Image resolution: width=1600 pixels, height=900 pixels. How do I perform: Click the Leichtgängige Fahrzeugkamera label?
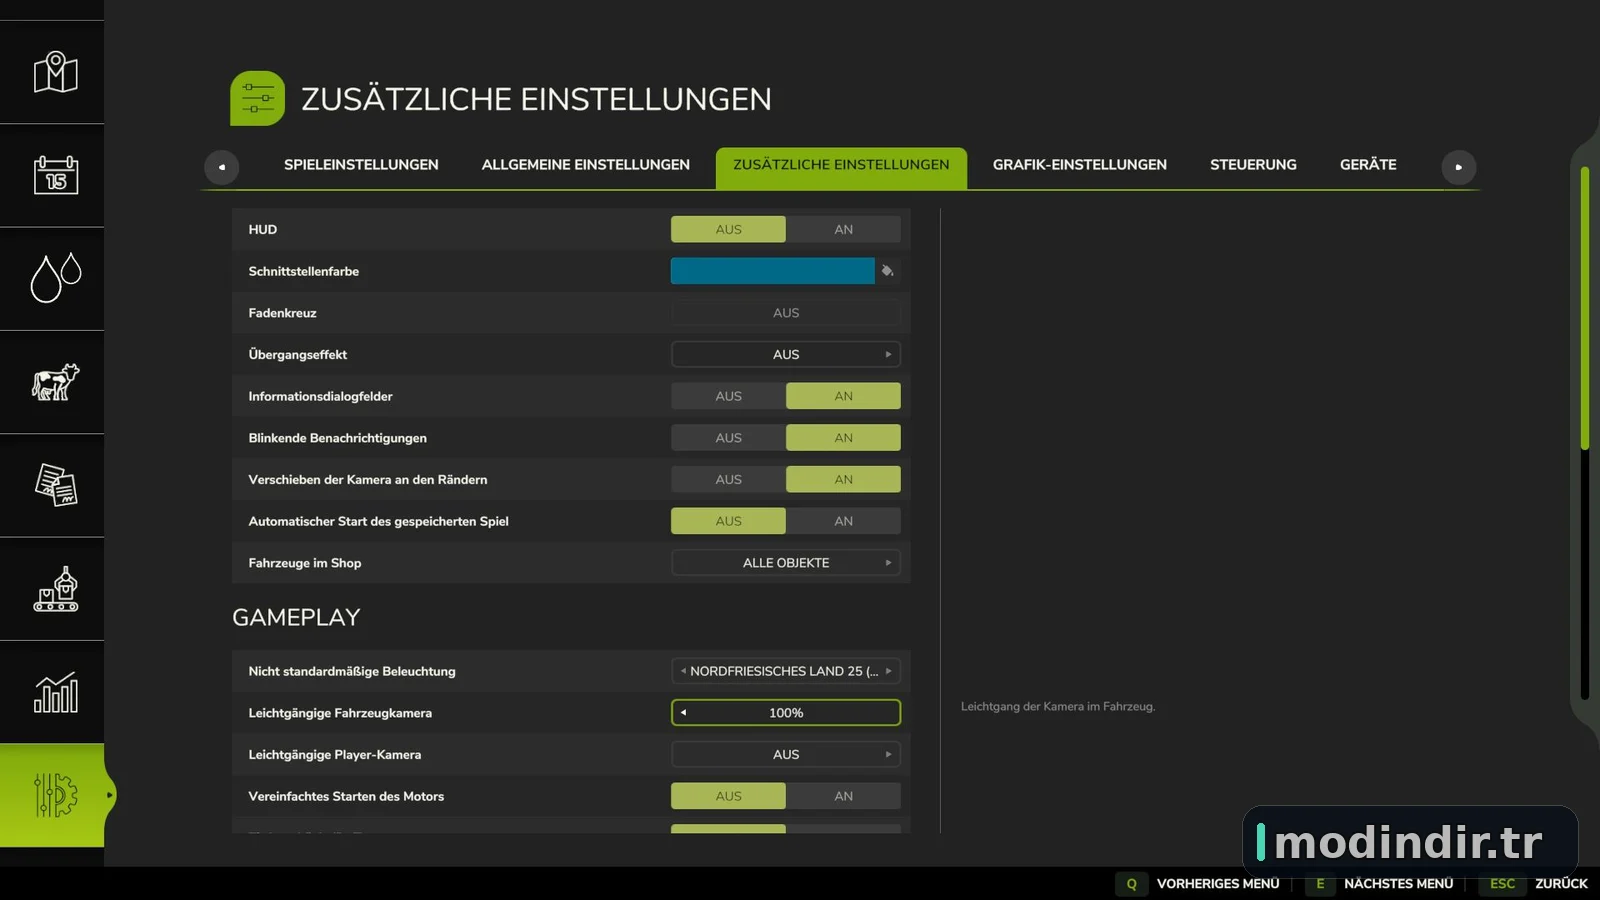[x=340, y=713]
